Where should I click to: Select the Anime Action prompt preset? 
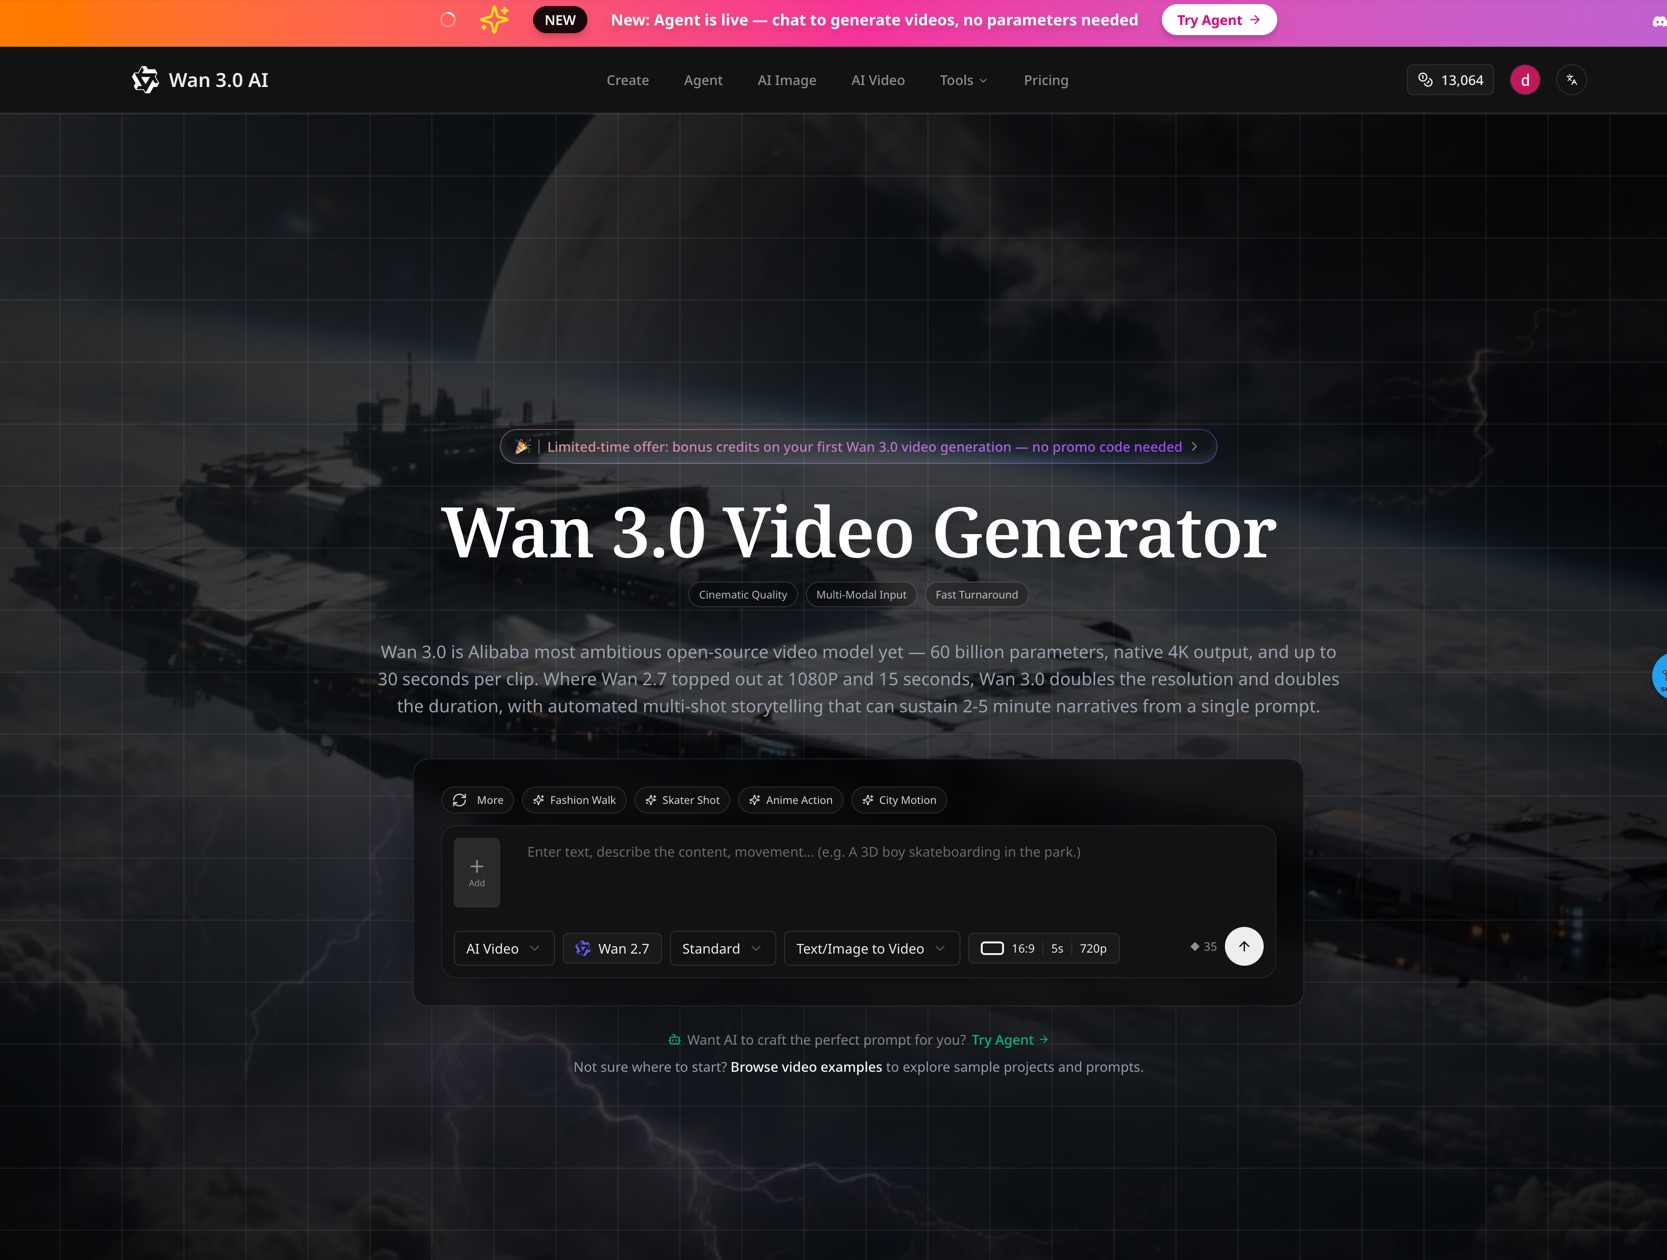(x=791, y=800)
